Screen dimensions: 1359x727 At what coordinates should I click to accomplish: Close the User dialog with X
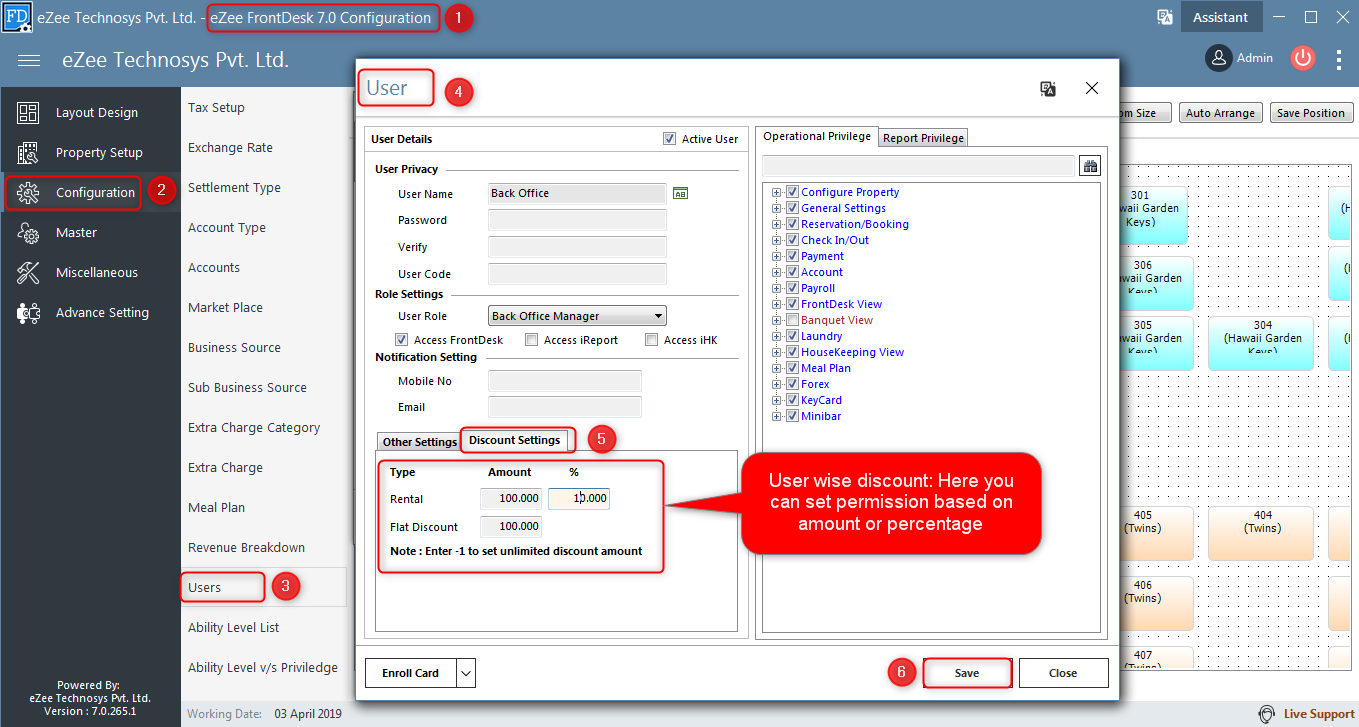(1092, 89)
